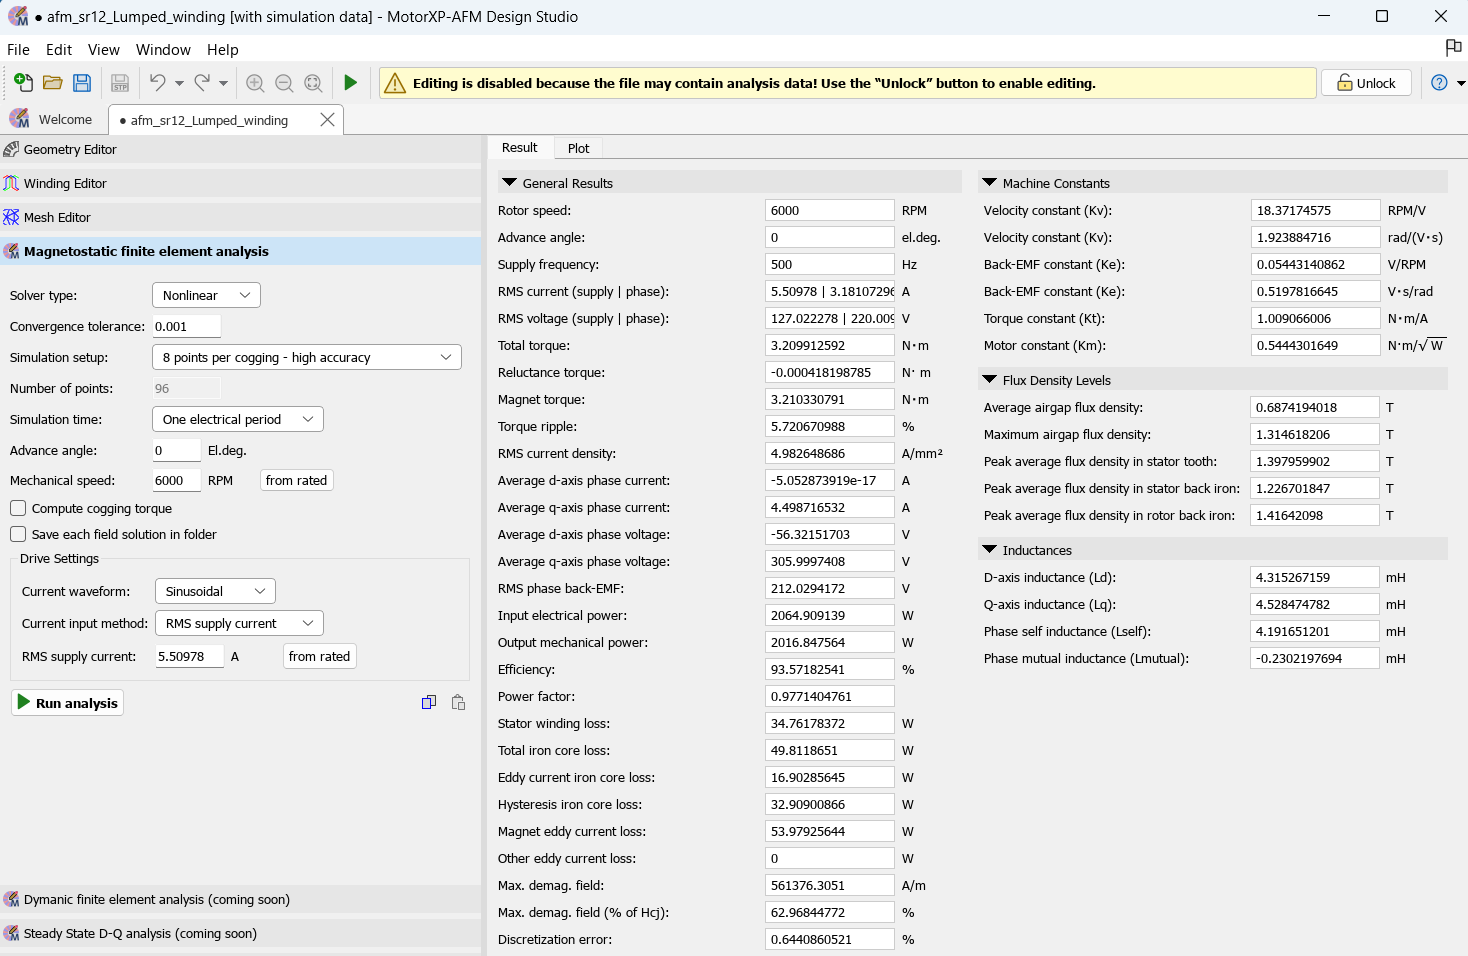Copy analysis settings with the copy icon
Viewport: 1468px width, 956px height.
pos(429,703)
